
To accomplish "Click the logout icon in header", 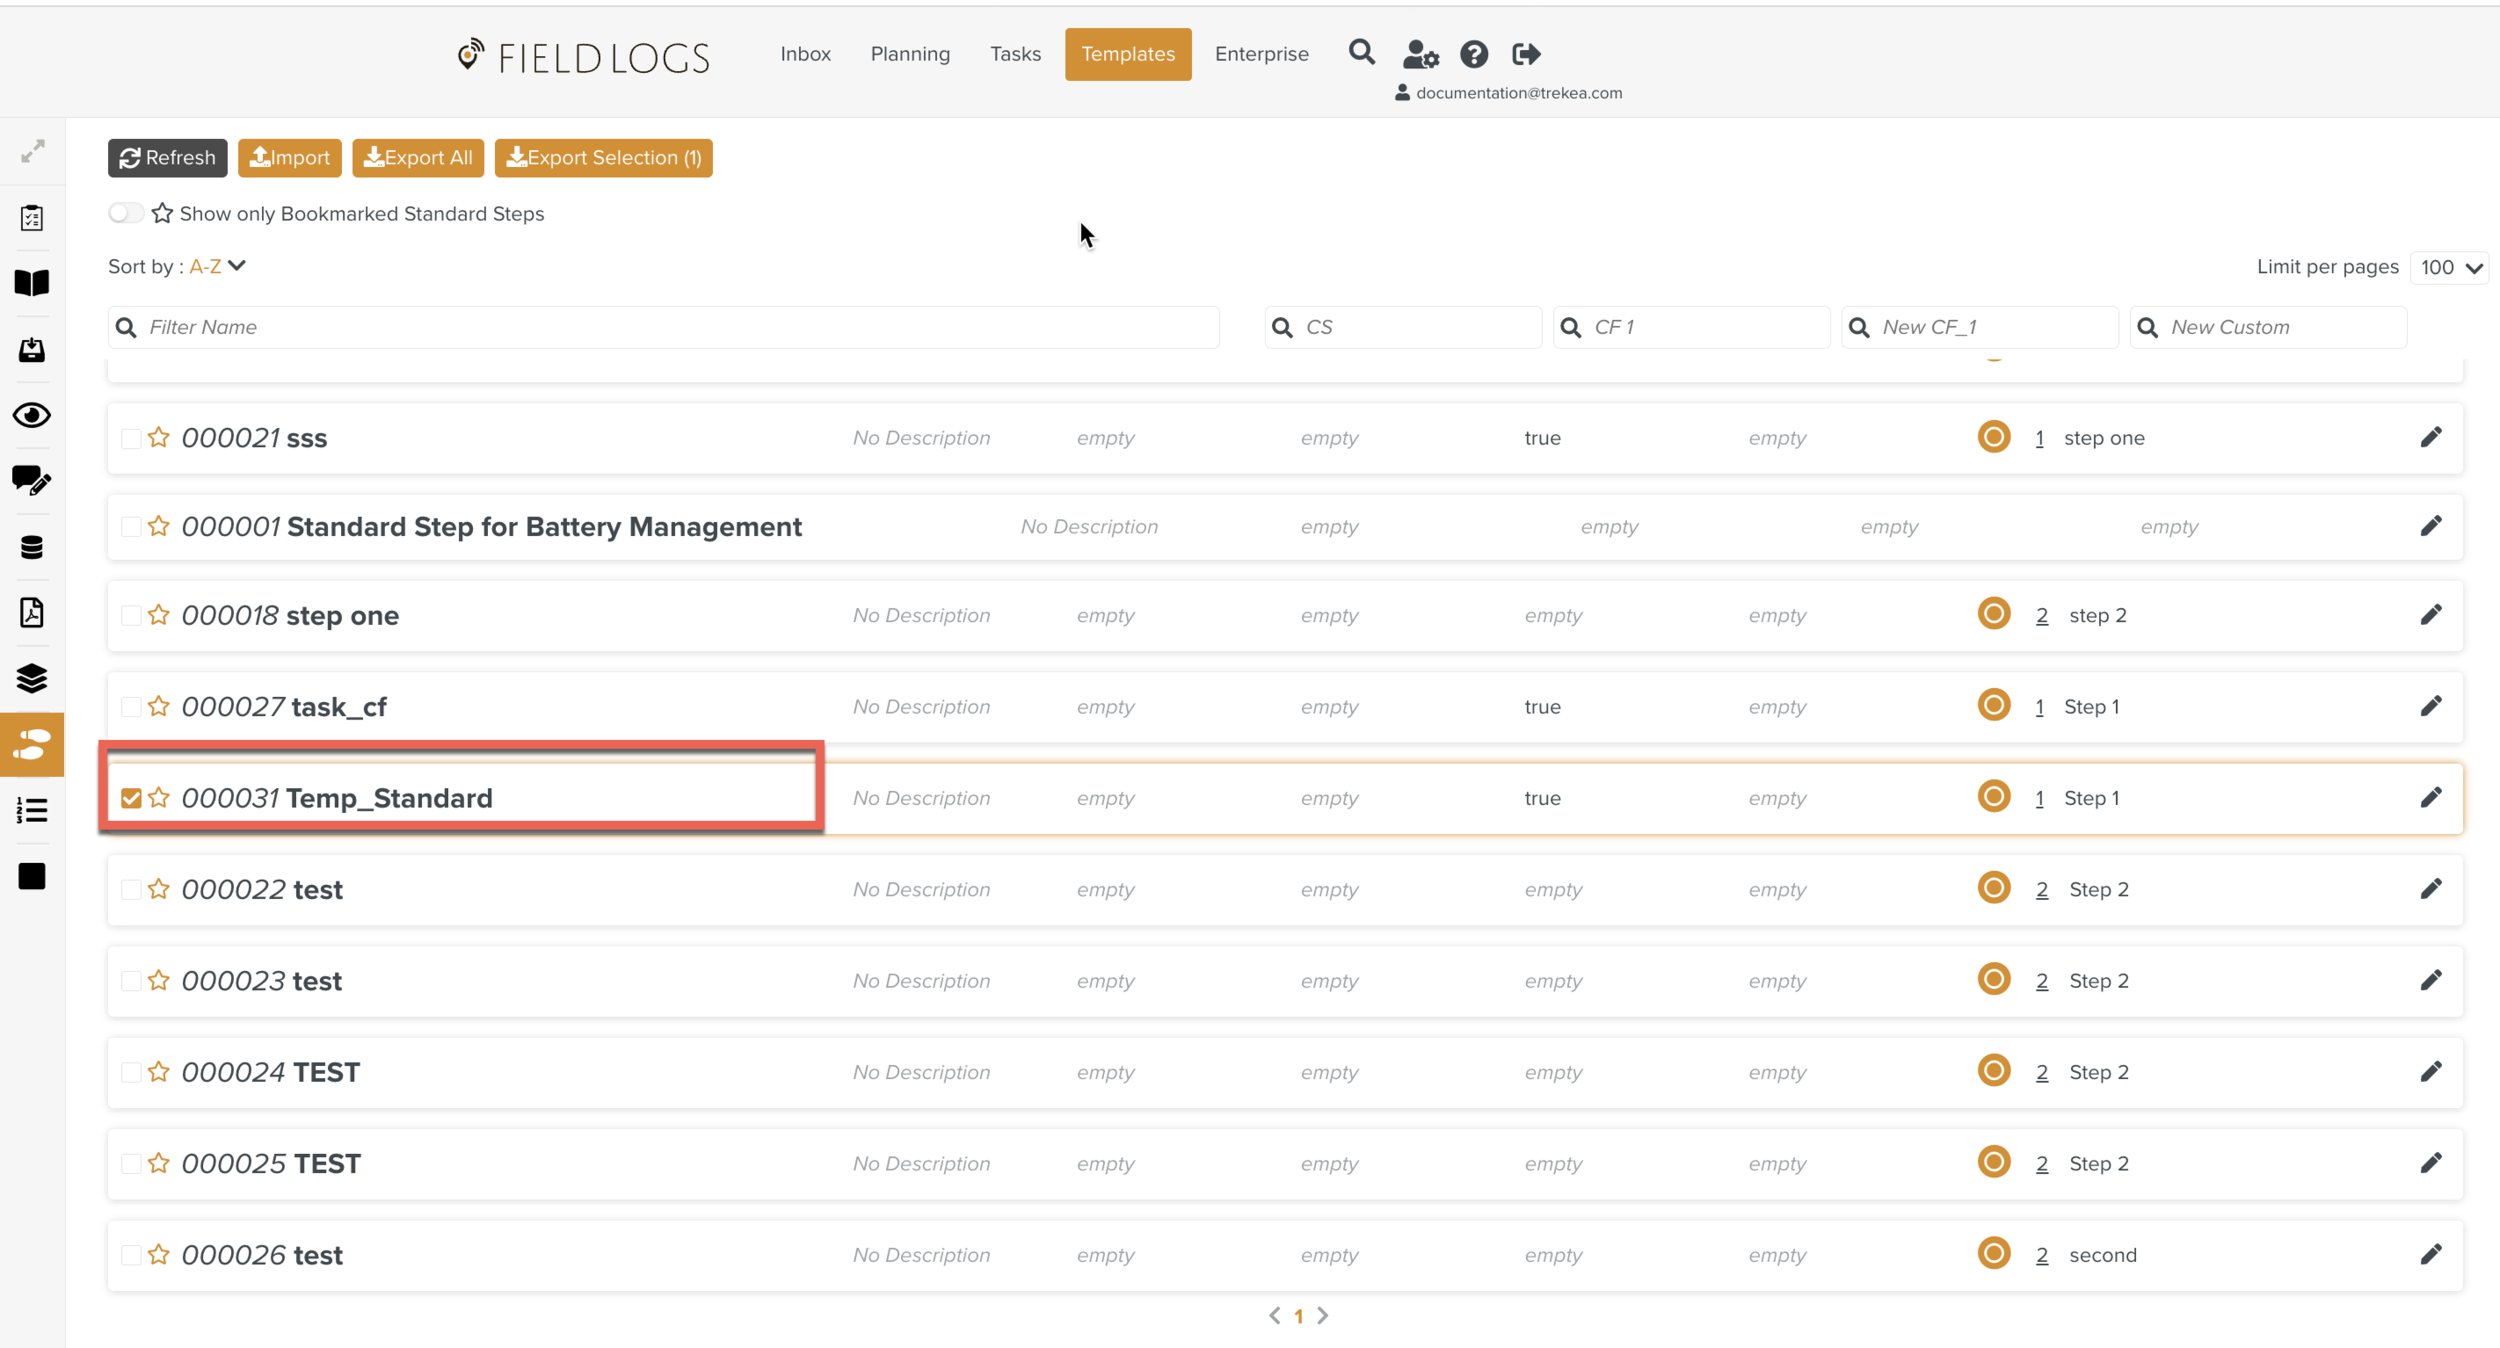I will coord(1526,54).
